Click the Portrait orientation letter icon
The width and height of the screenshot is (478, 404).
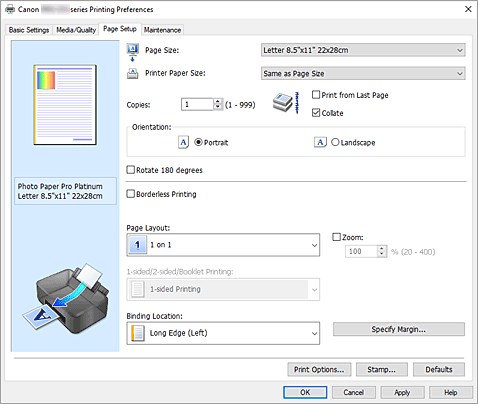183,142
